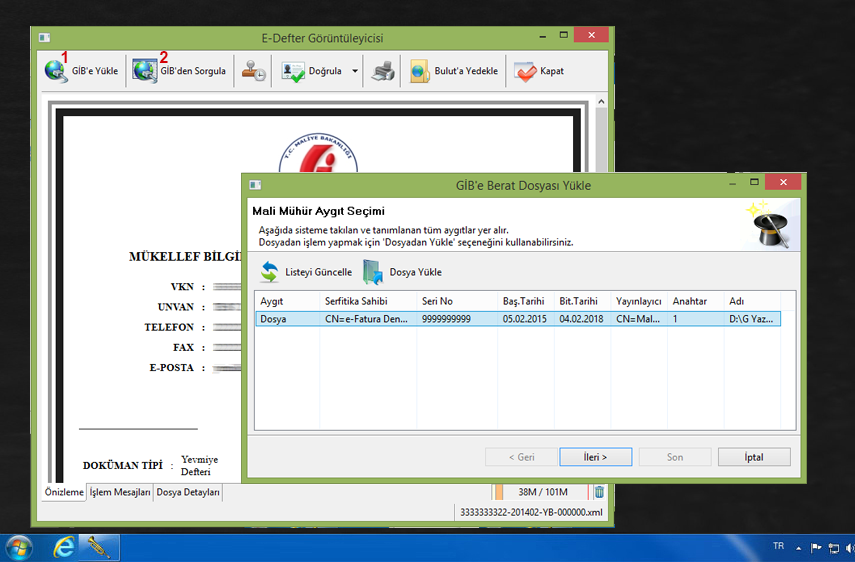The height and width of the screenshot is (562, 855).
Task: Click the trash bin icon beside memory bar
Action: (x=599, y=492)
